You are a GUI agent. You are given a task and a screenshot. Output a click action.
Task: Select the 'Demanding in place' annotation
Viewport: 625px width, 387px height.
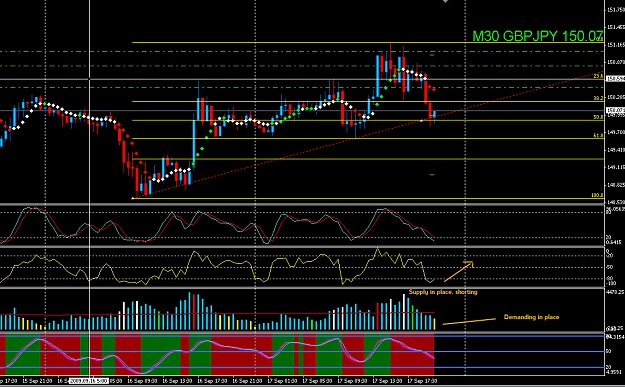click(531, 317)
